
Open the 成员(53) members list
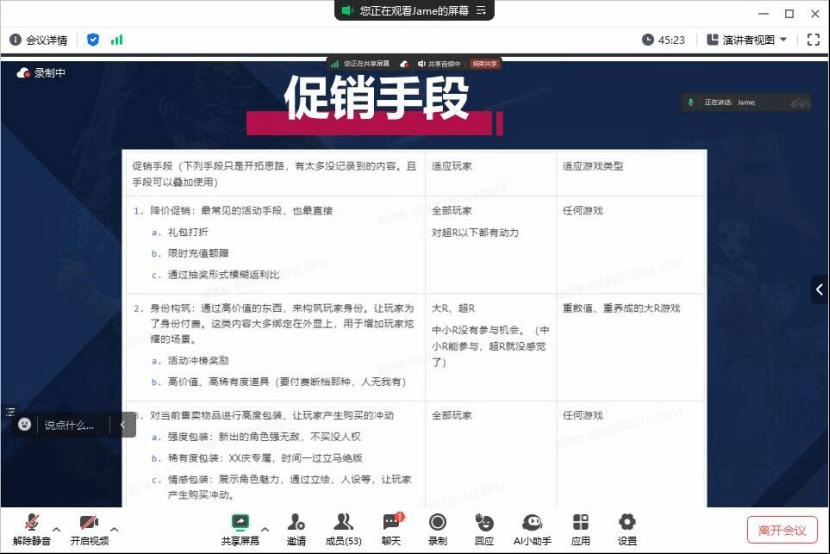343,527
